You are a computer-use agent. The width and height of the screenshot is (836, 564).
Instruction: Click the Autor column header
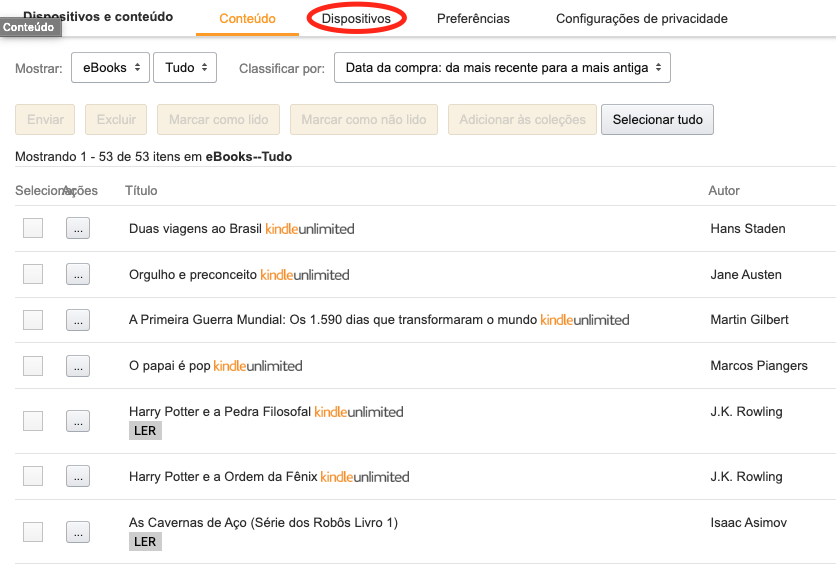click(x=724, y=191)
